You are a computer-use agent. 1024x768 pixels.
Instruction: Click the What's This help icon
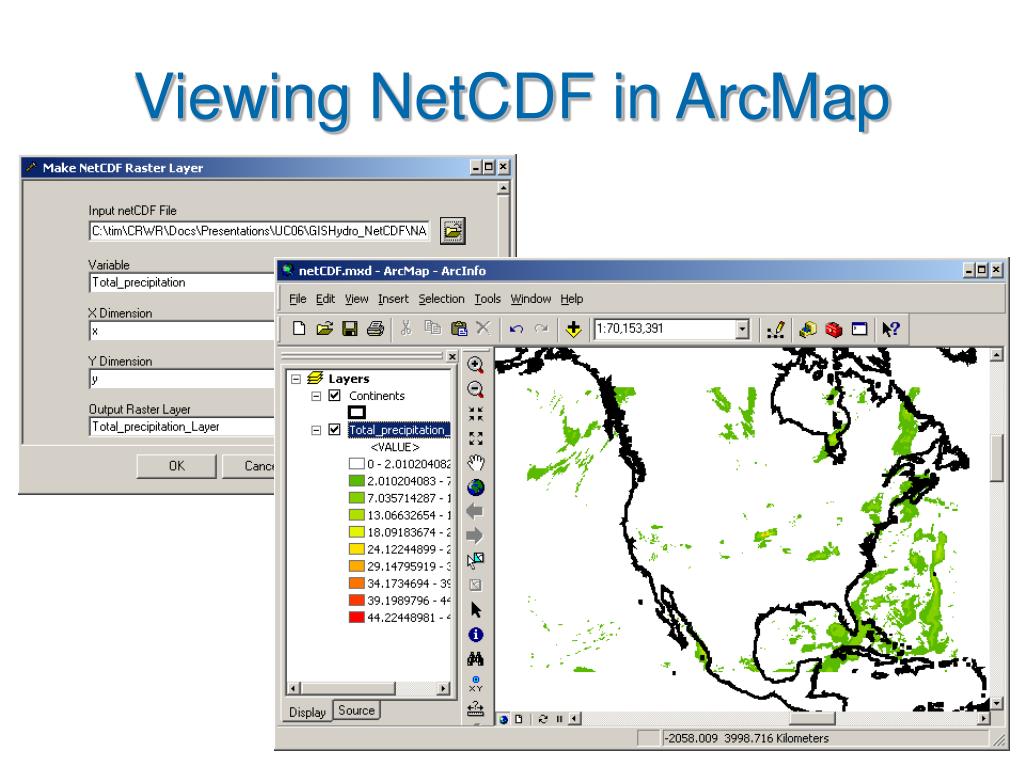[x=891, y=329]
